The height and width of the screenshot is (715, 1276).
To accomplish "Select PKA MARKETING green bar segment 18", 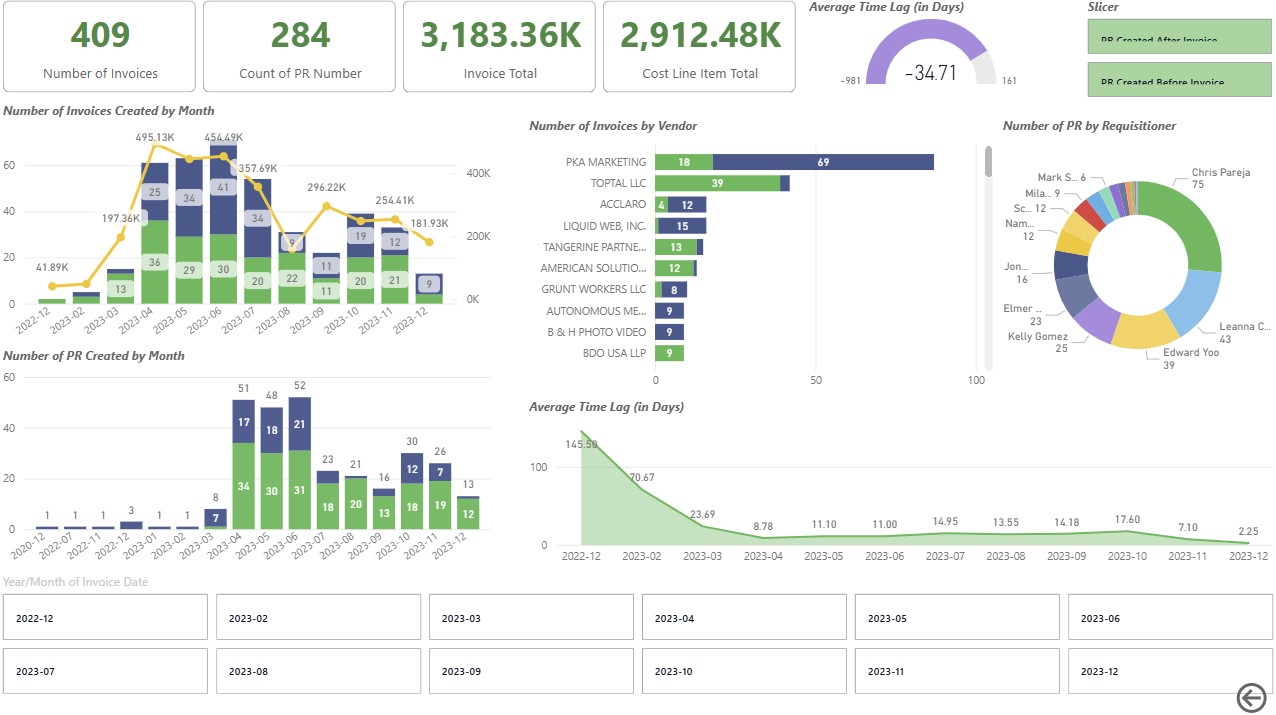I will 684,162.
